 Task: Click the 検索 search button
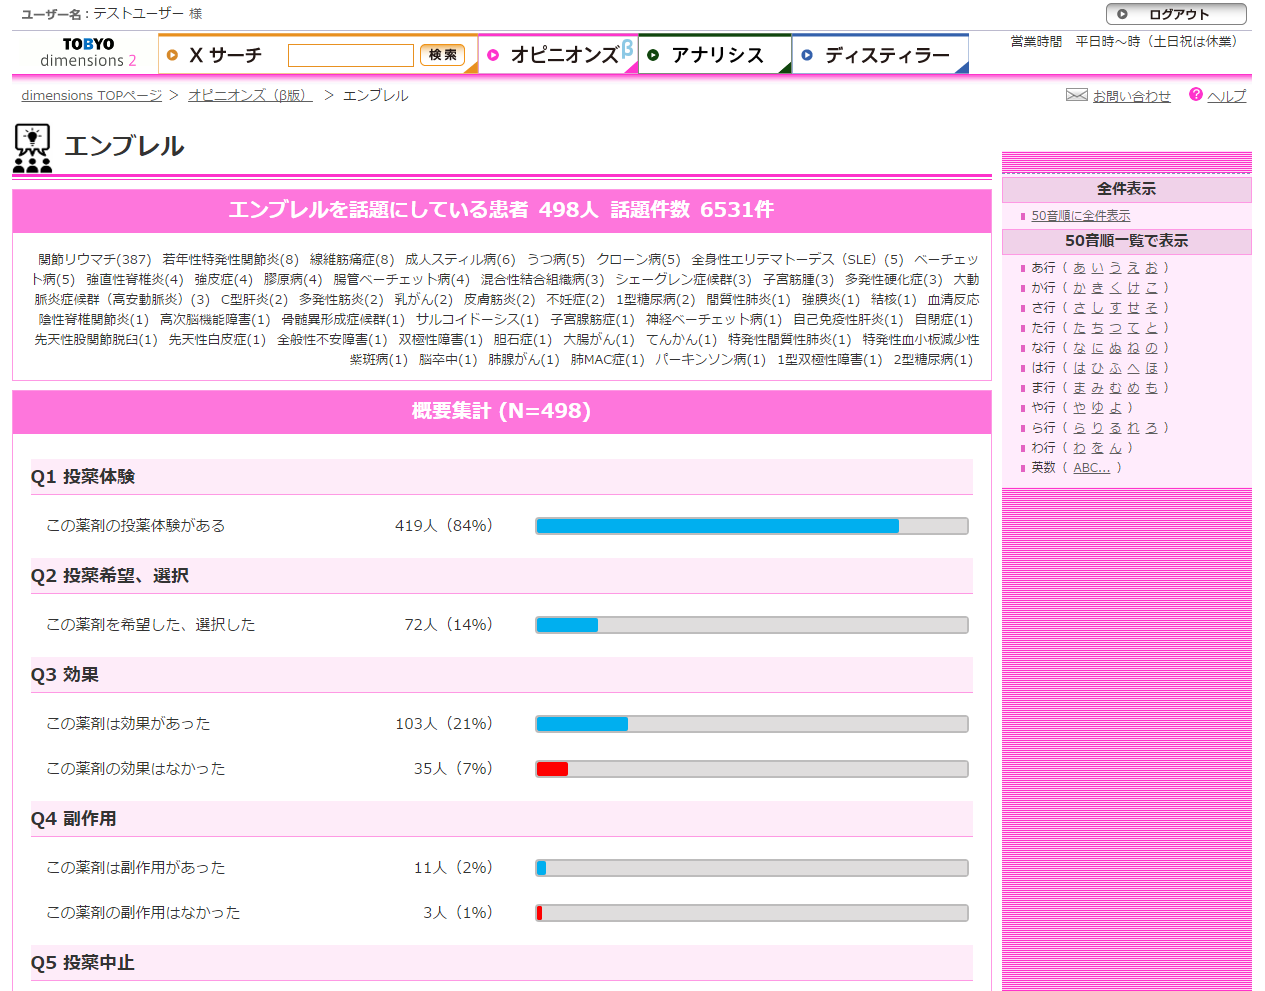tap(443, 55)
